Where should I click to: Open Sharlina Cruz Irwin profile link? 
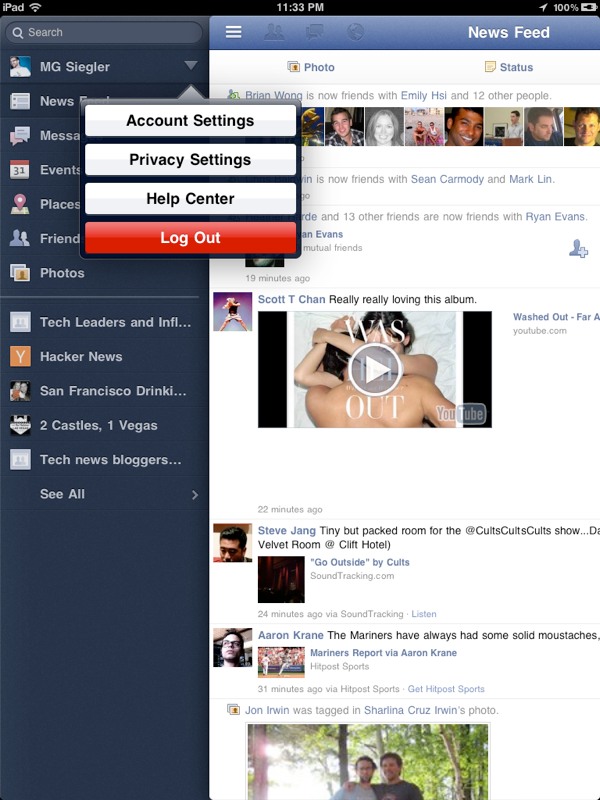410,710
